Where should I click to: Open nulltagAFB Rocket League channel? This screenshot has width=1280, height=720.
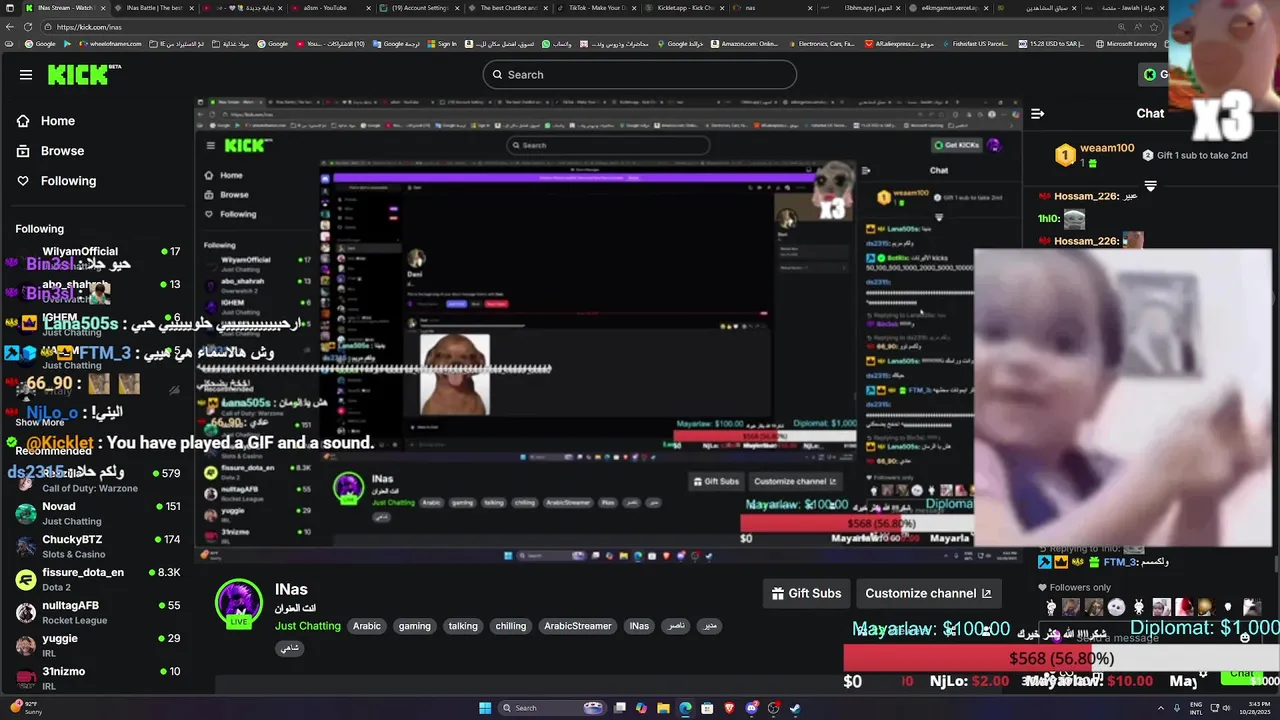tap(97, 612)
